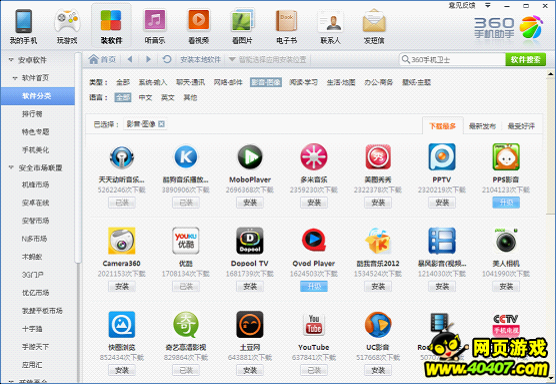Open the 酷我音乐2012 app icon
The height and width of the screenshot is (384, 556).
coord(378,241)
